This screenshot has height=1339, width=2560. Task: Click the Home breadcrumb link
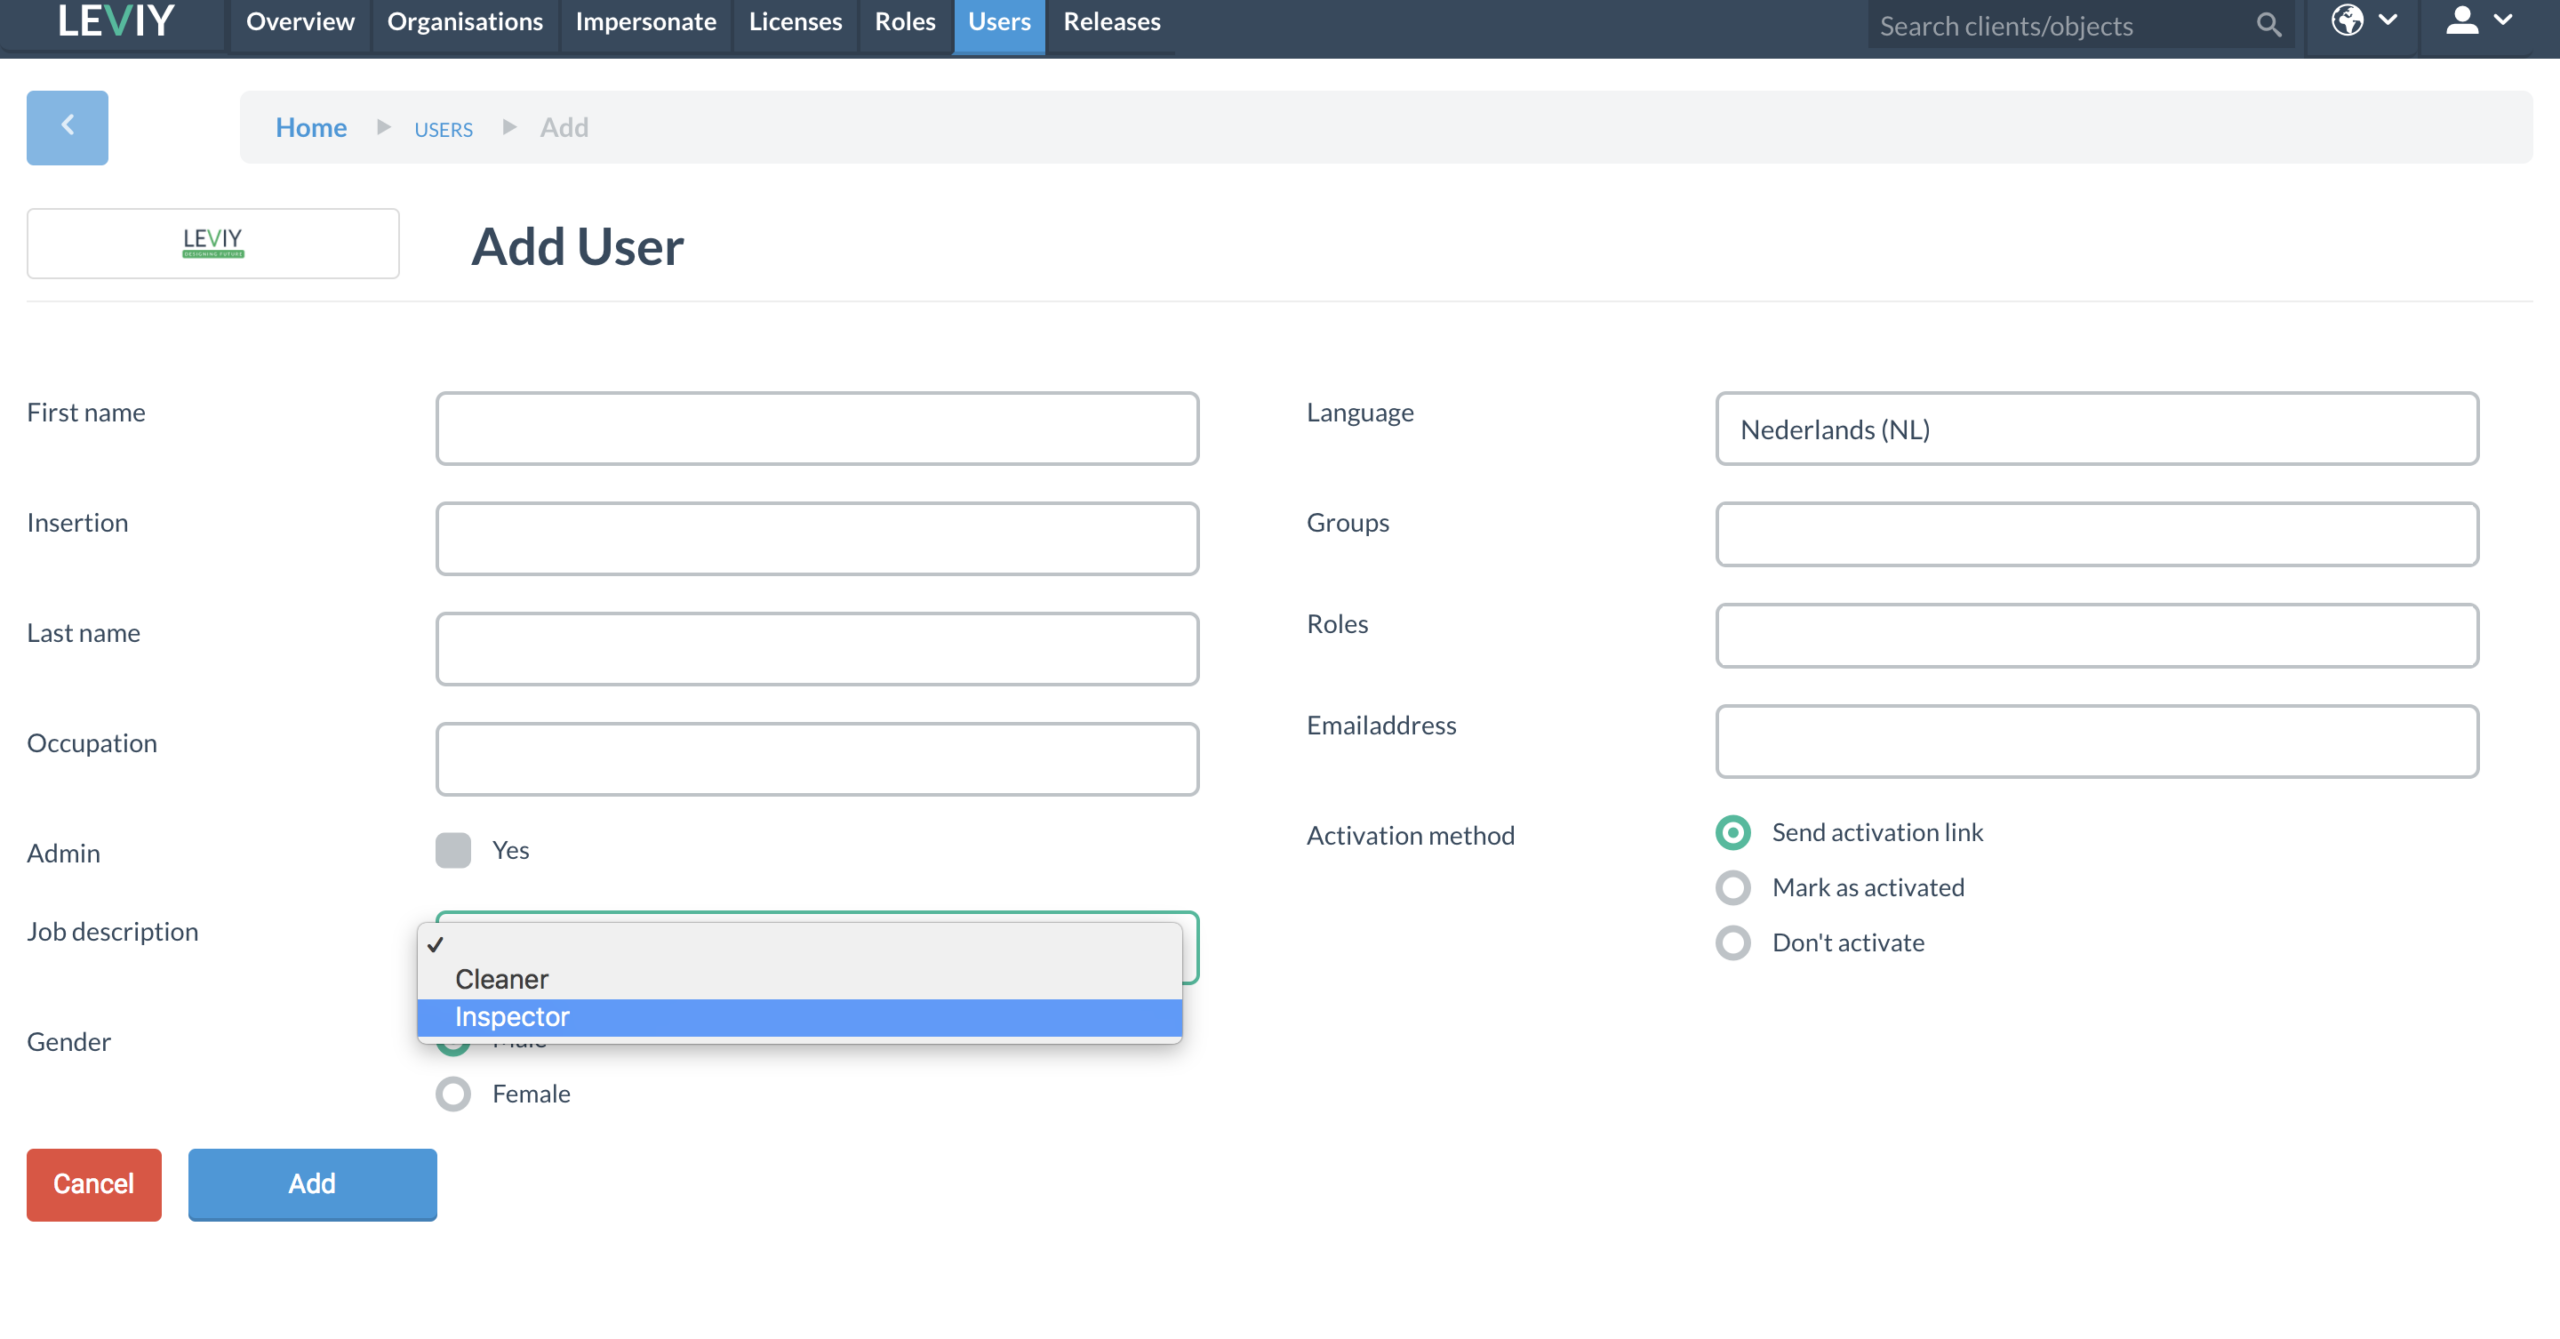(x=311, y=127)
